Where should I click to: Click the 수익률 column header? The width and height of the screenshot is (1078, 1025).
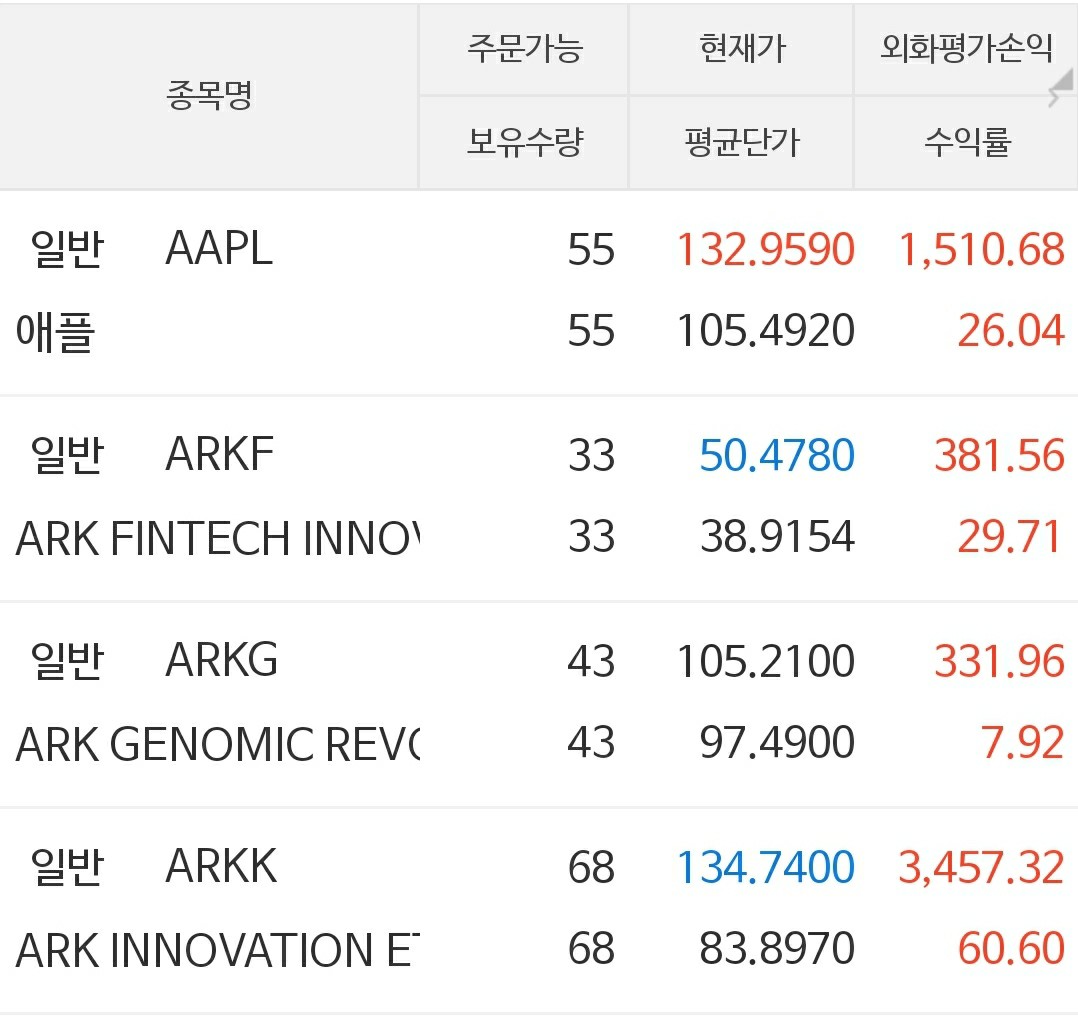[966, 143]
